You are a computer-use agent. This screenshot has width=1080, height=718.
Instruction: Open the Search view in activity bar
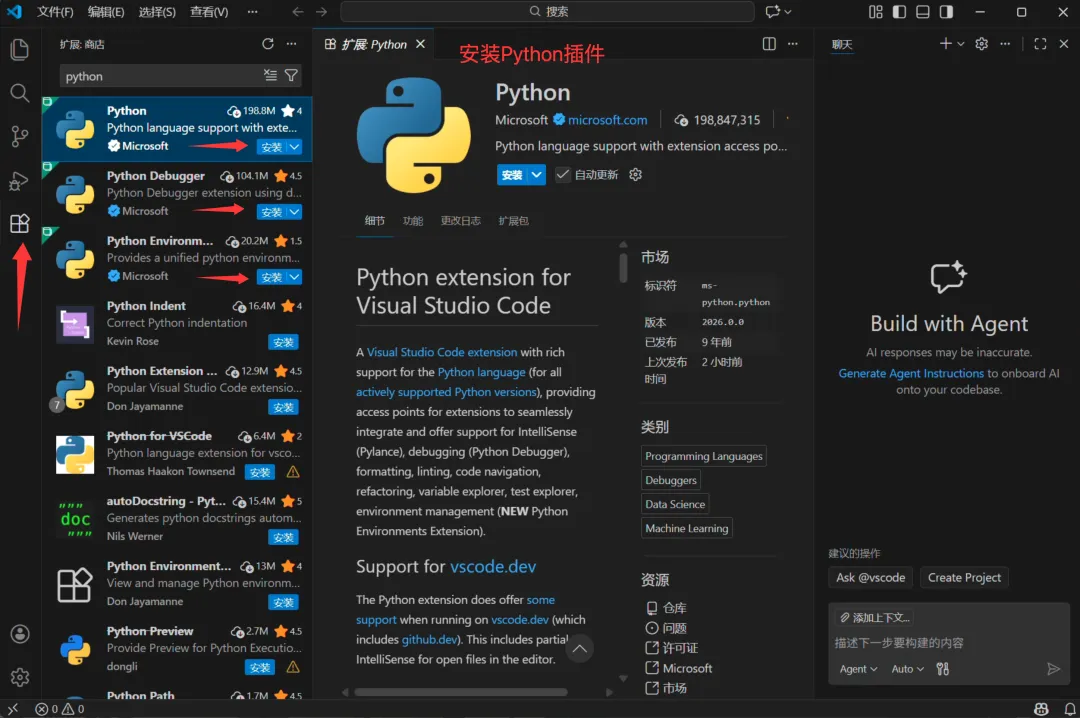click(19, 92)
